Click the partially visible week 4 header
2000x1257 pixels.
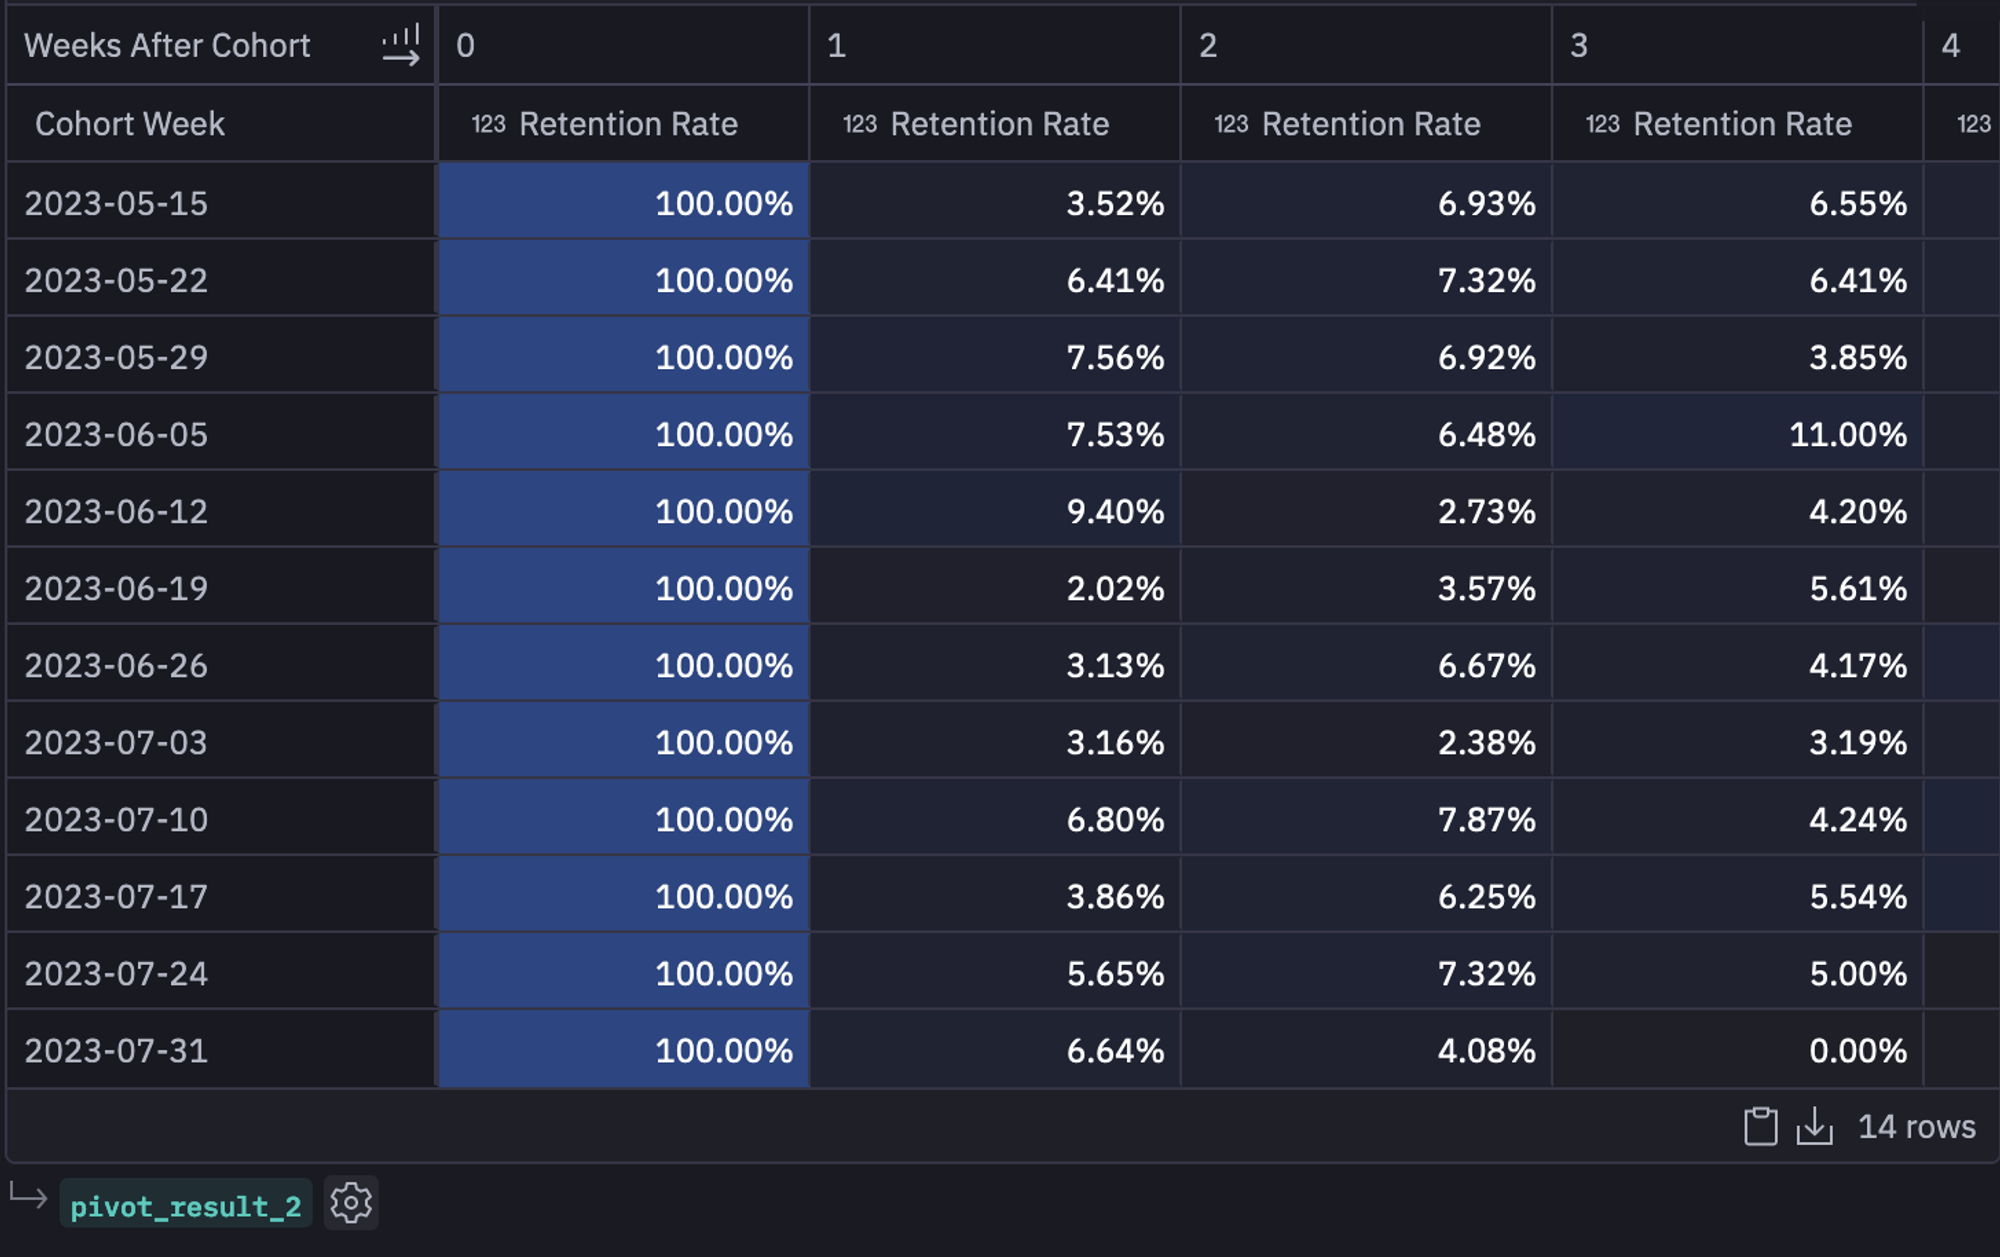click(1951, 46)
